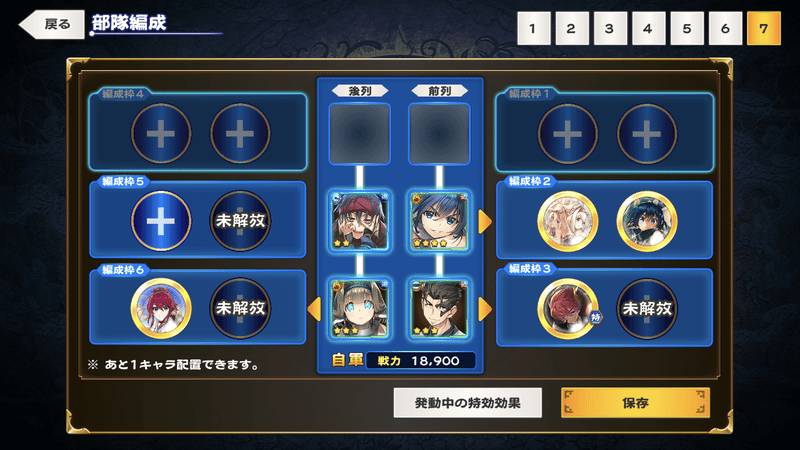
Task: Tap the plus icon in 編成枠5
Action: (161, 221)
